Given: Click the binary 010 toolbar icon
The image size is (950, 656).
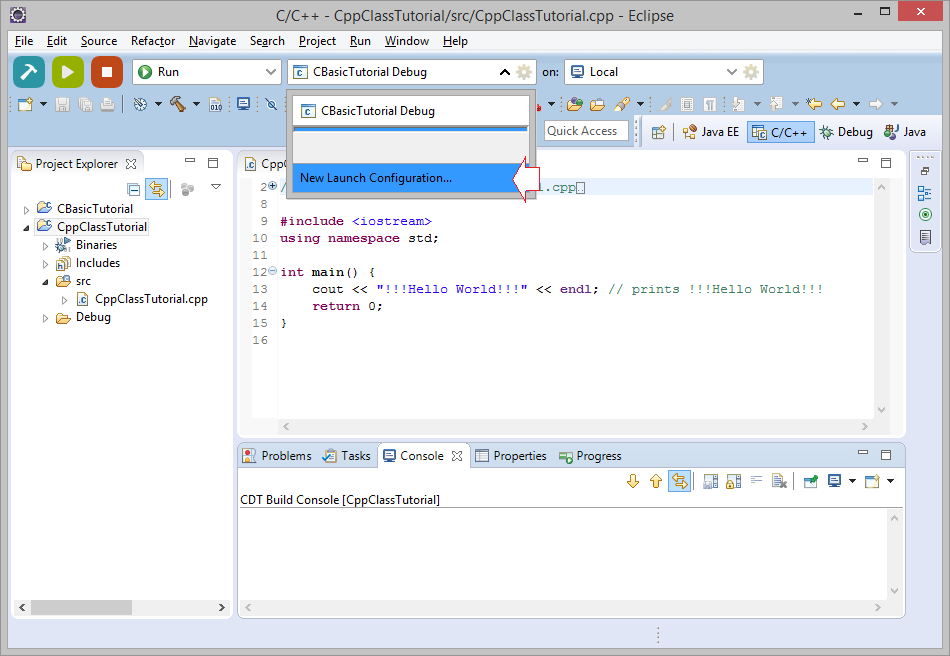Looking at the screenshot, I should pos(216,104).
